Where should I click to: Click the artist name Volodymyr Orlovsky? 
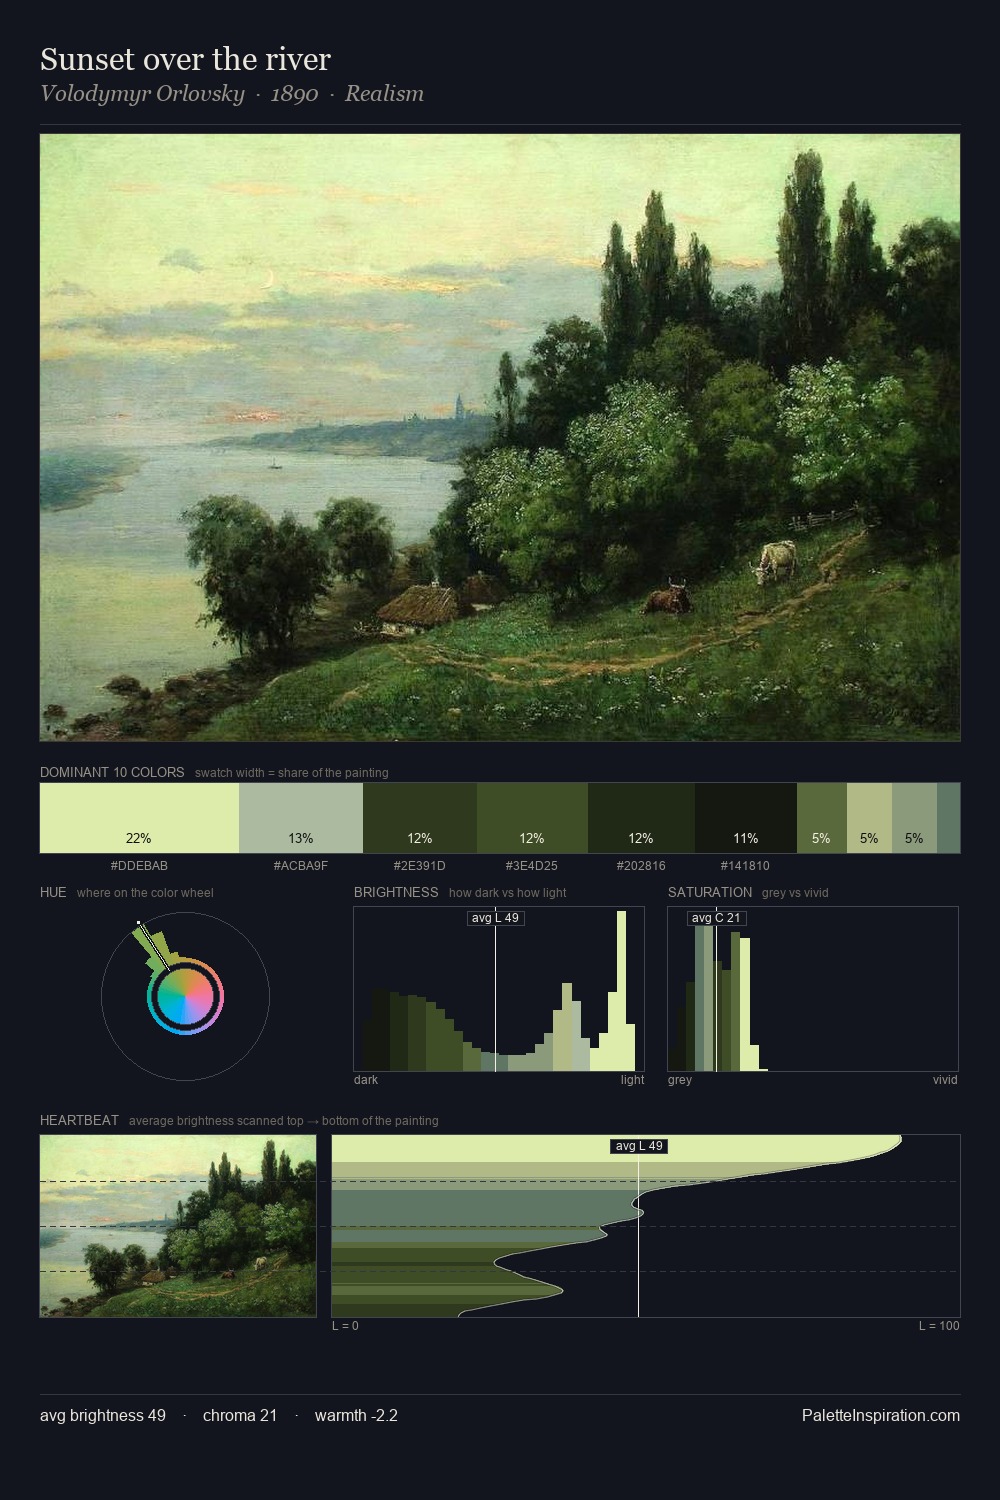pyautogui.click(x=142, y=94)
